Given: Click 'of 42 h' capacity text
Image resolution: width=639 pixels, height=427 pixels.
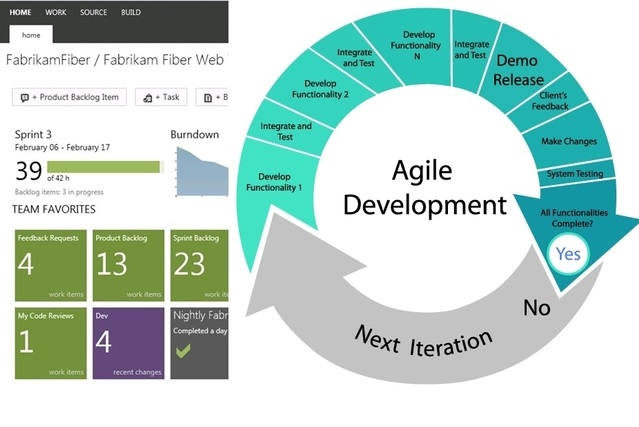Looking at the screenshot, I should (x=58, y=178).
